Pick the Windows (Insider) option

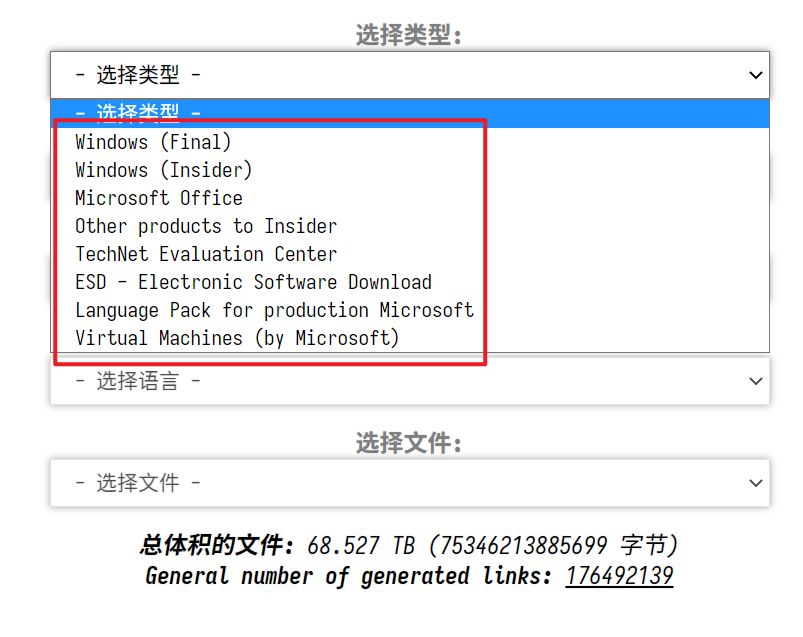[x=164, y=170]
